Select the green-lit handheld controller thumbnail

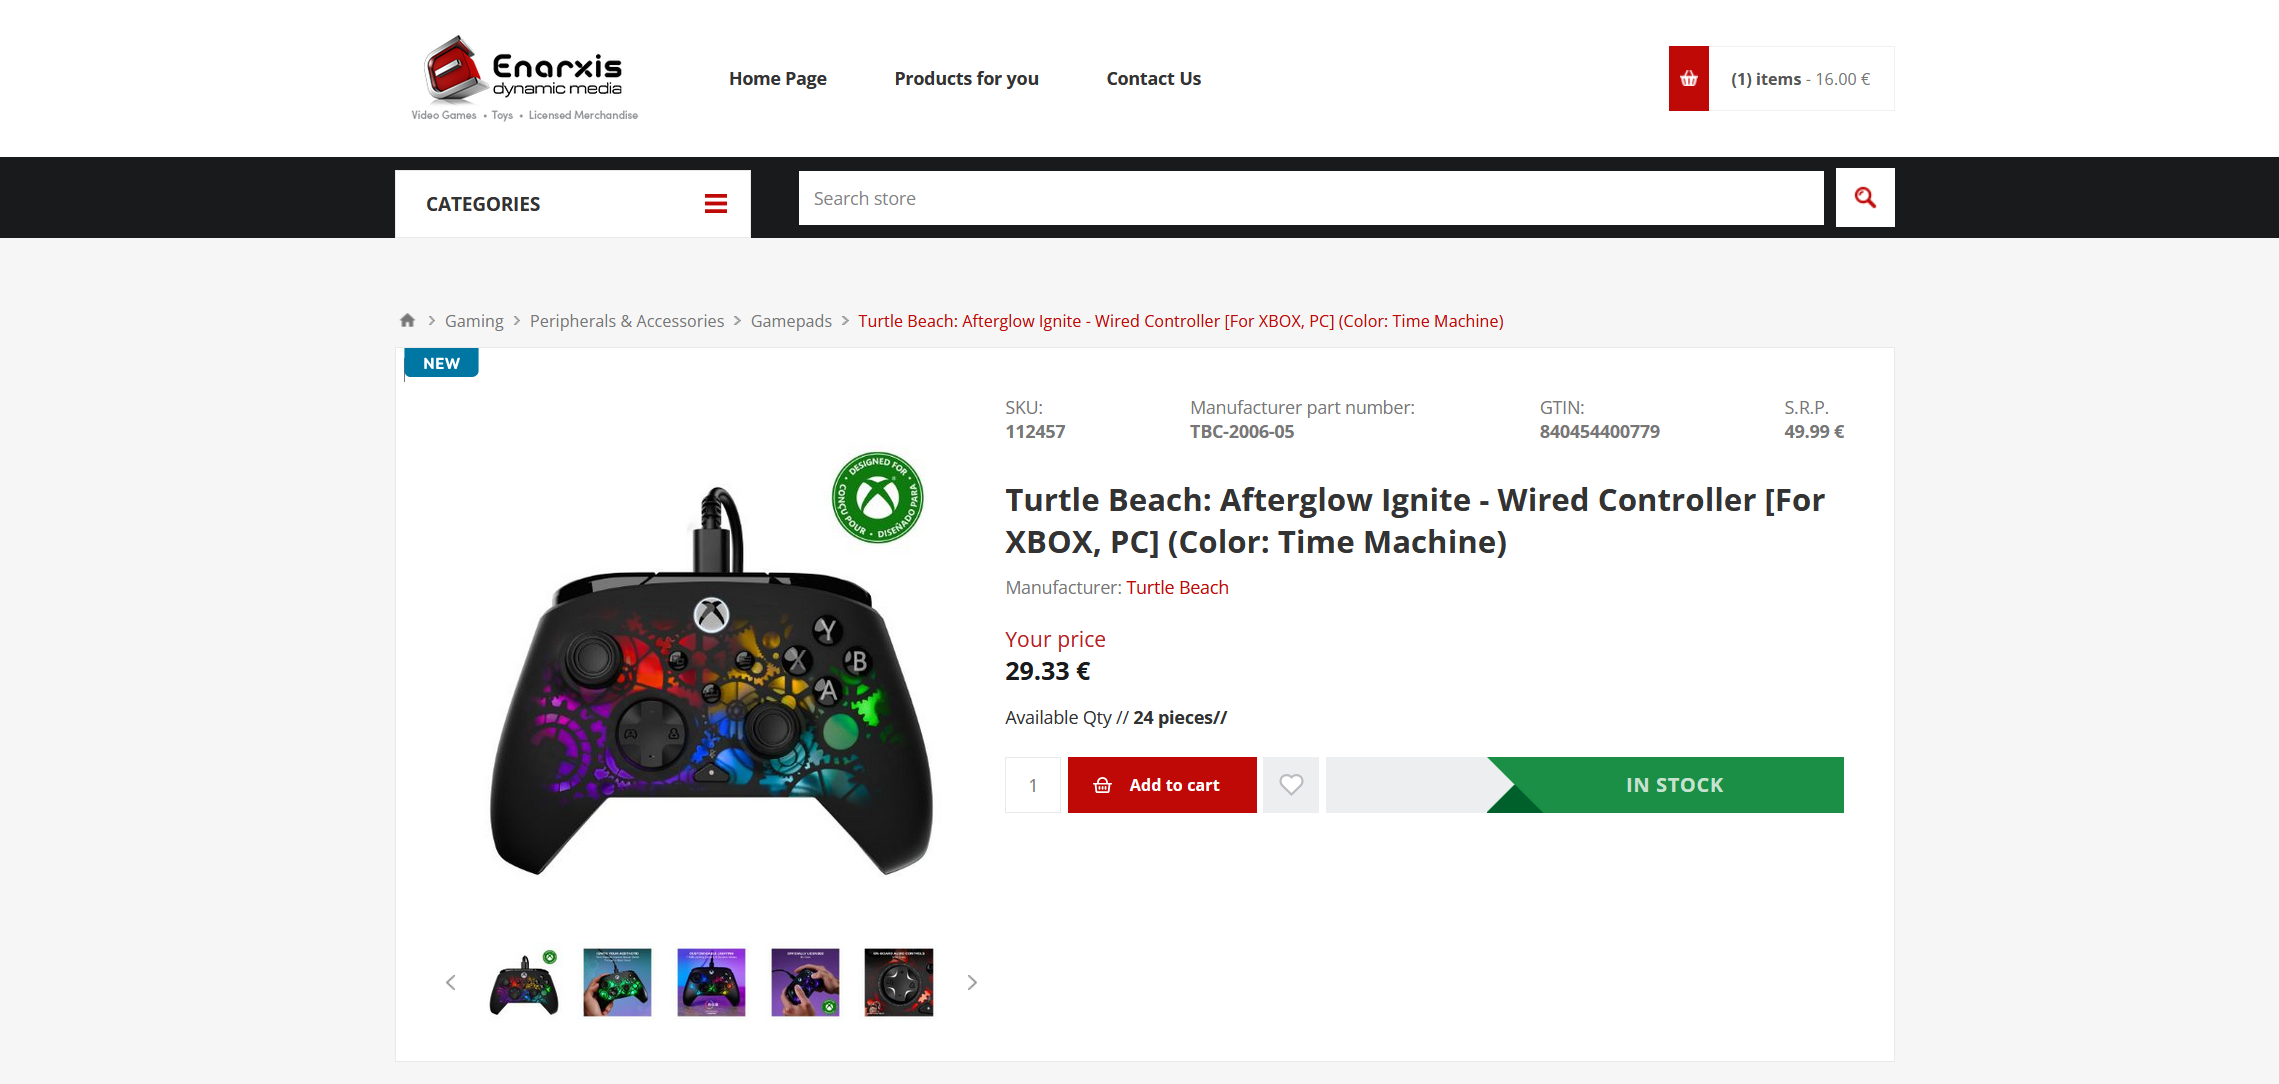pyautogui.click(x=617, y=982)
